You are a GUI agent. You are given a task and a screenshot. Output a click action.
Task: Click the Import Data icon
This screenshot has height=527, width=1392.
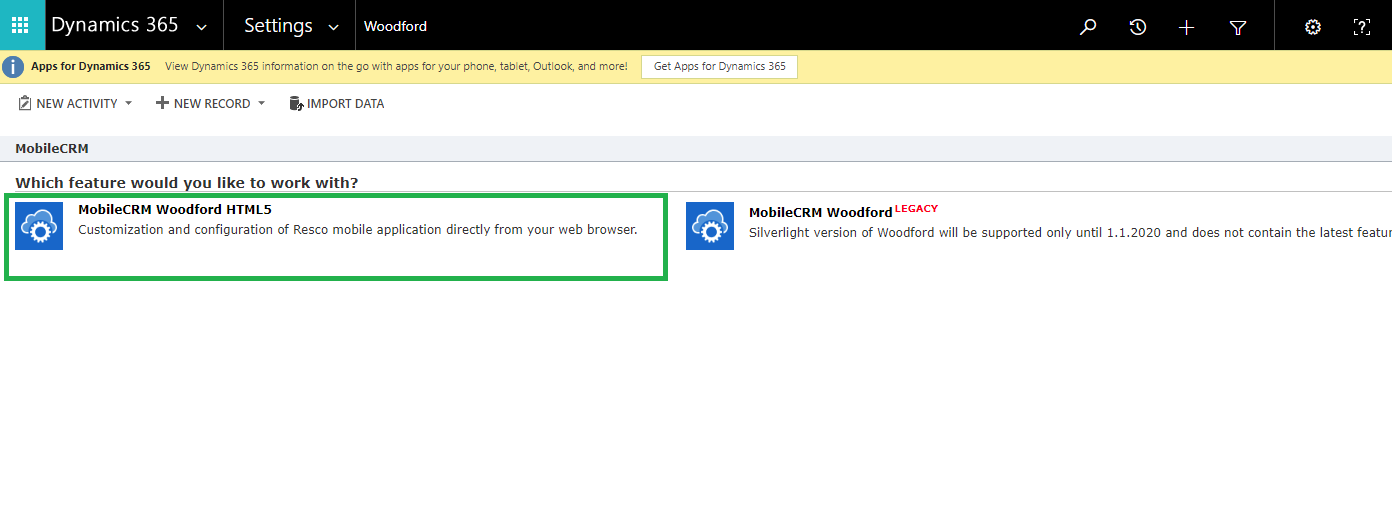pyautogui.click(x=296, y=103)
